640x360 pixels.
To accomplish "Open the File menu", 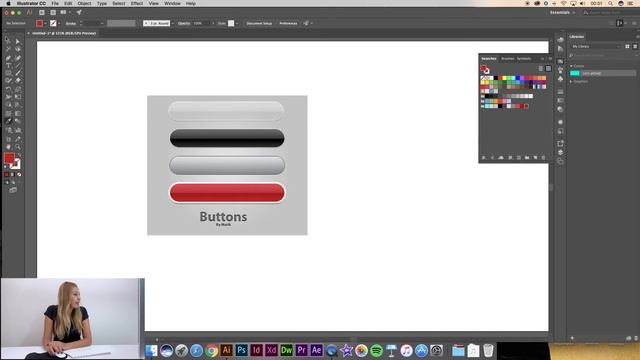I will coord(55,3).
